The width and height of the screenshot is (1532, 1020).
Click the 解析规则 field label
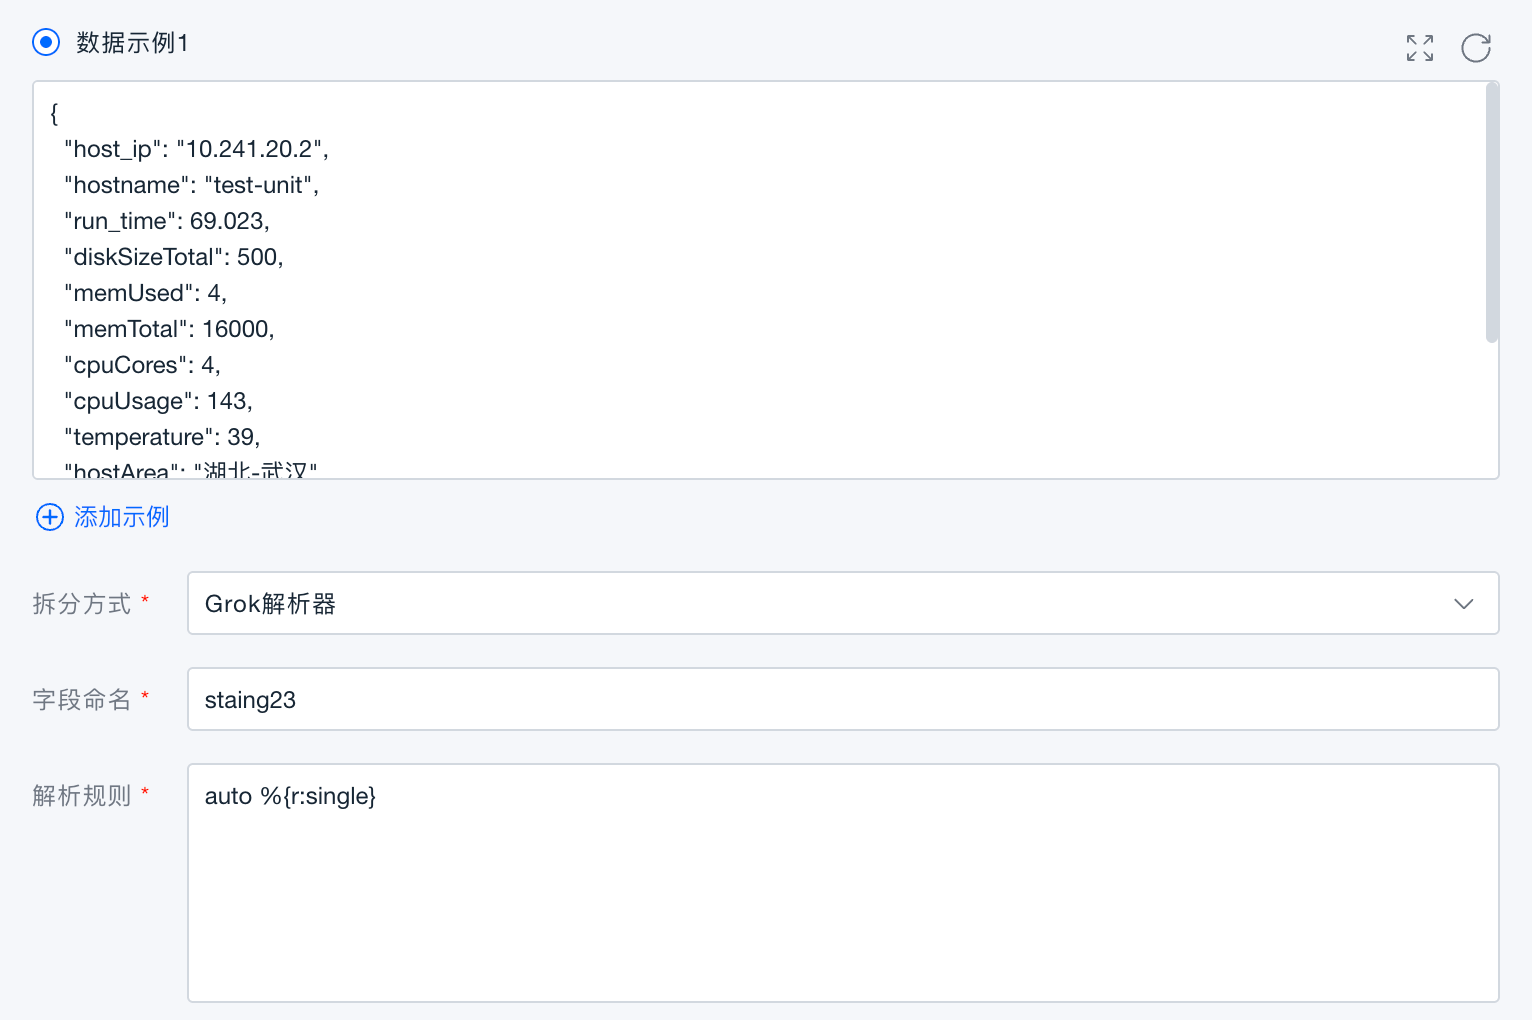click(82, 796)
